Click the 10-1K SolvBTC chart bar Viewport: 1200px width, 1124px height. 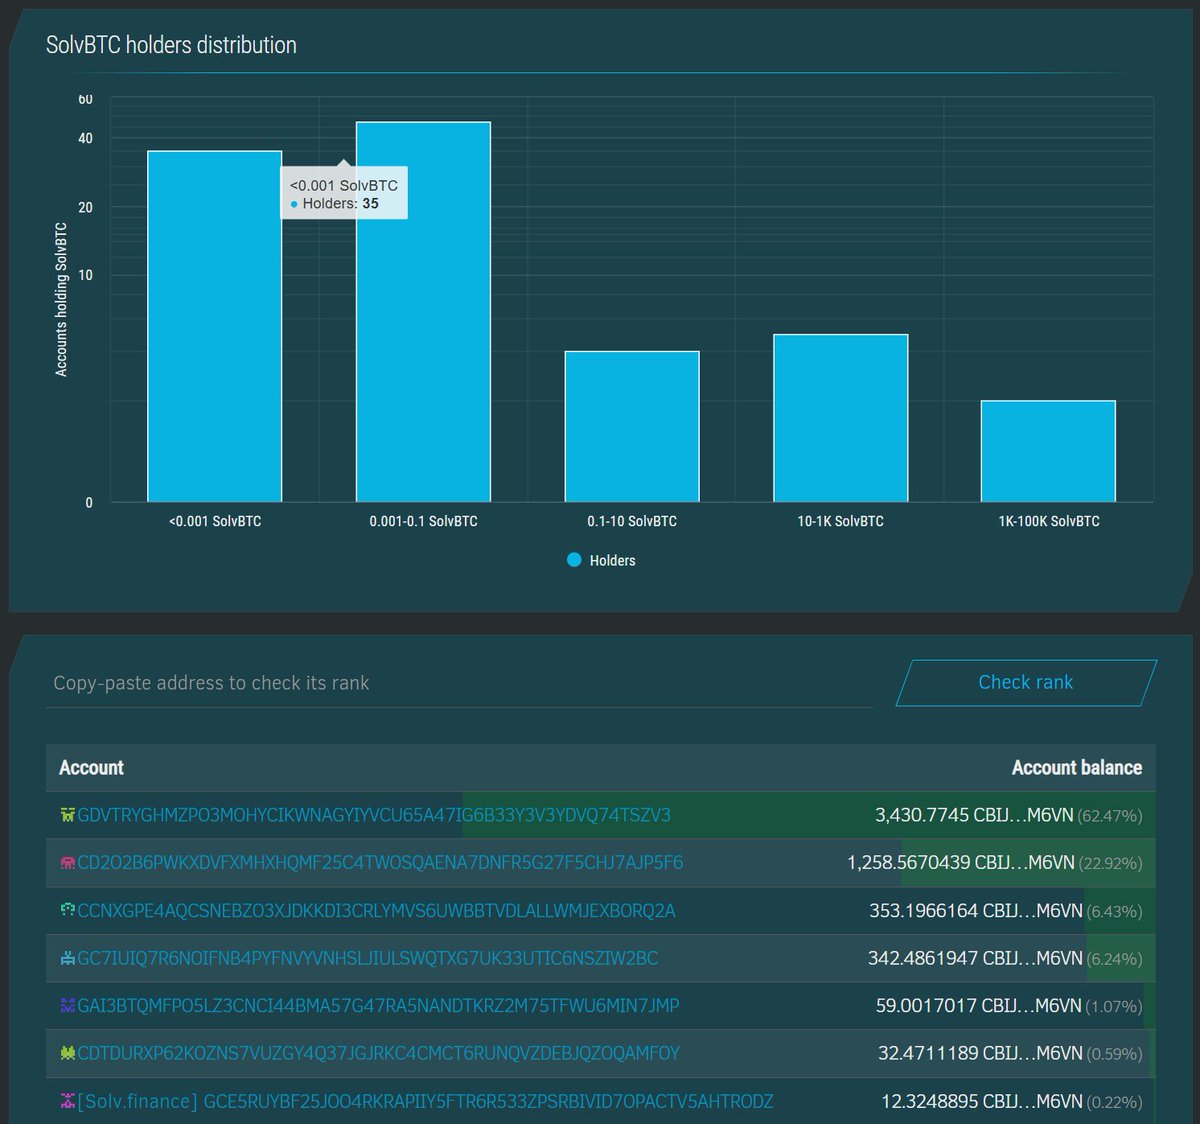[x=841, y=418]
